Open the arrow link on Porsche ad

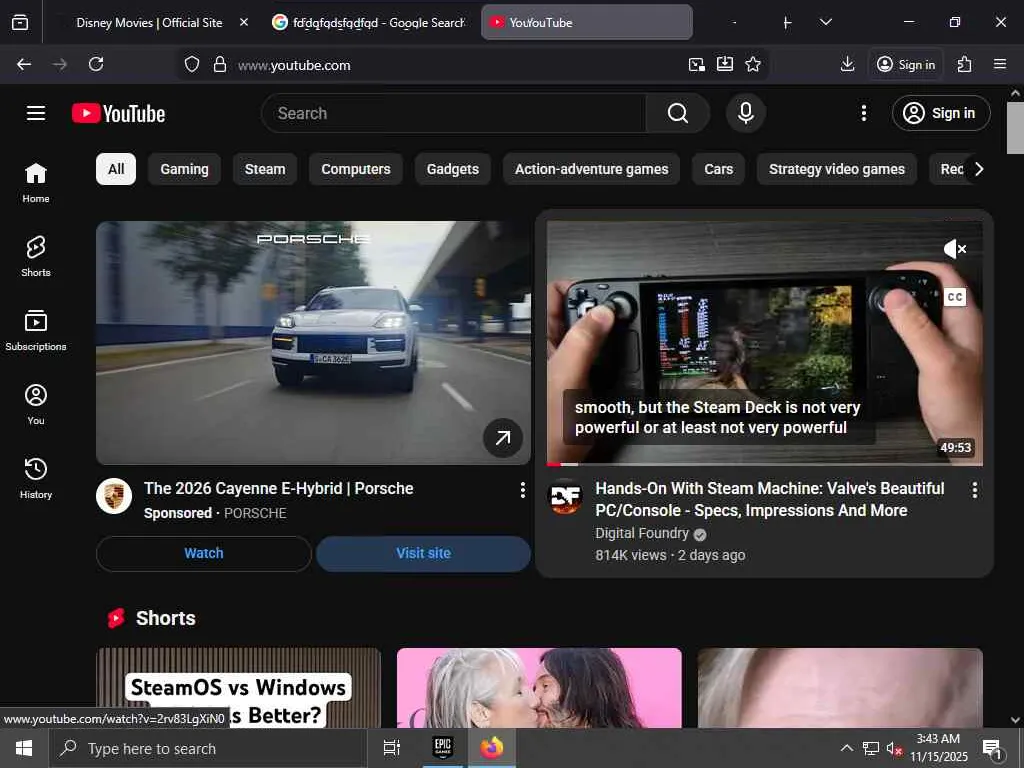click(503, 438)
